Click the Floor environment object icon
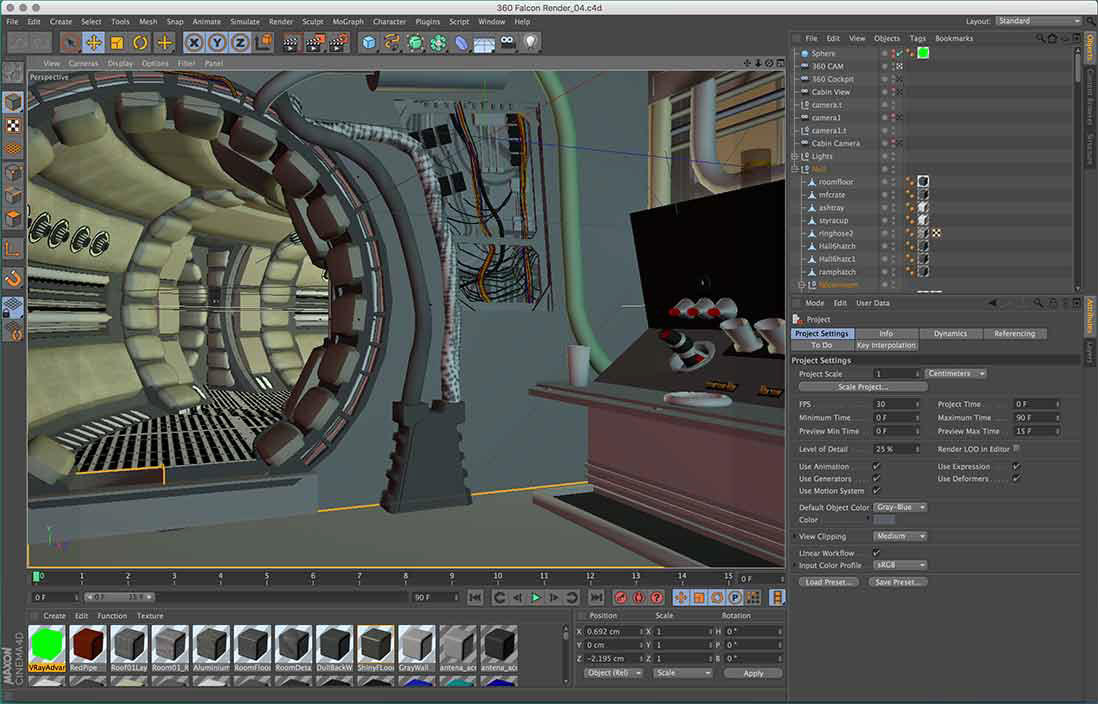The image size is (1098, 704). [x=484, y=43]
